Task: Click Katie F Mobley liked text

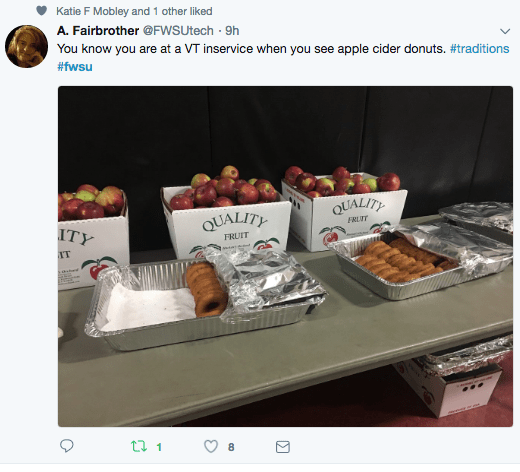Action: point(134,11)
